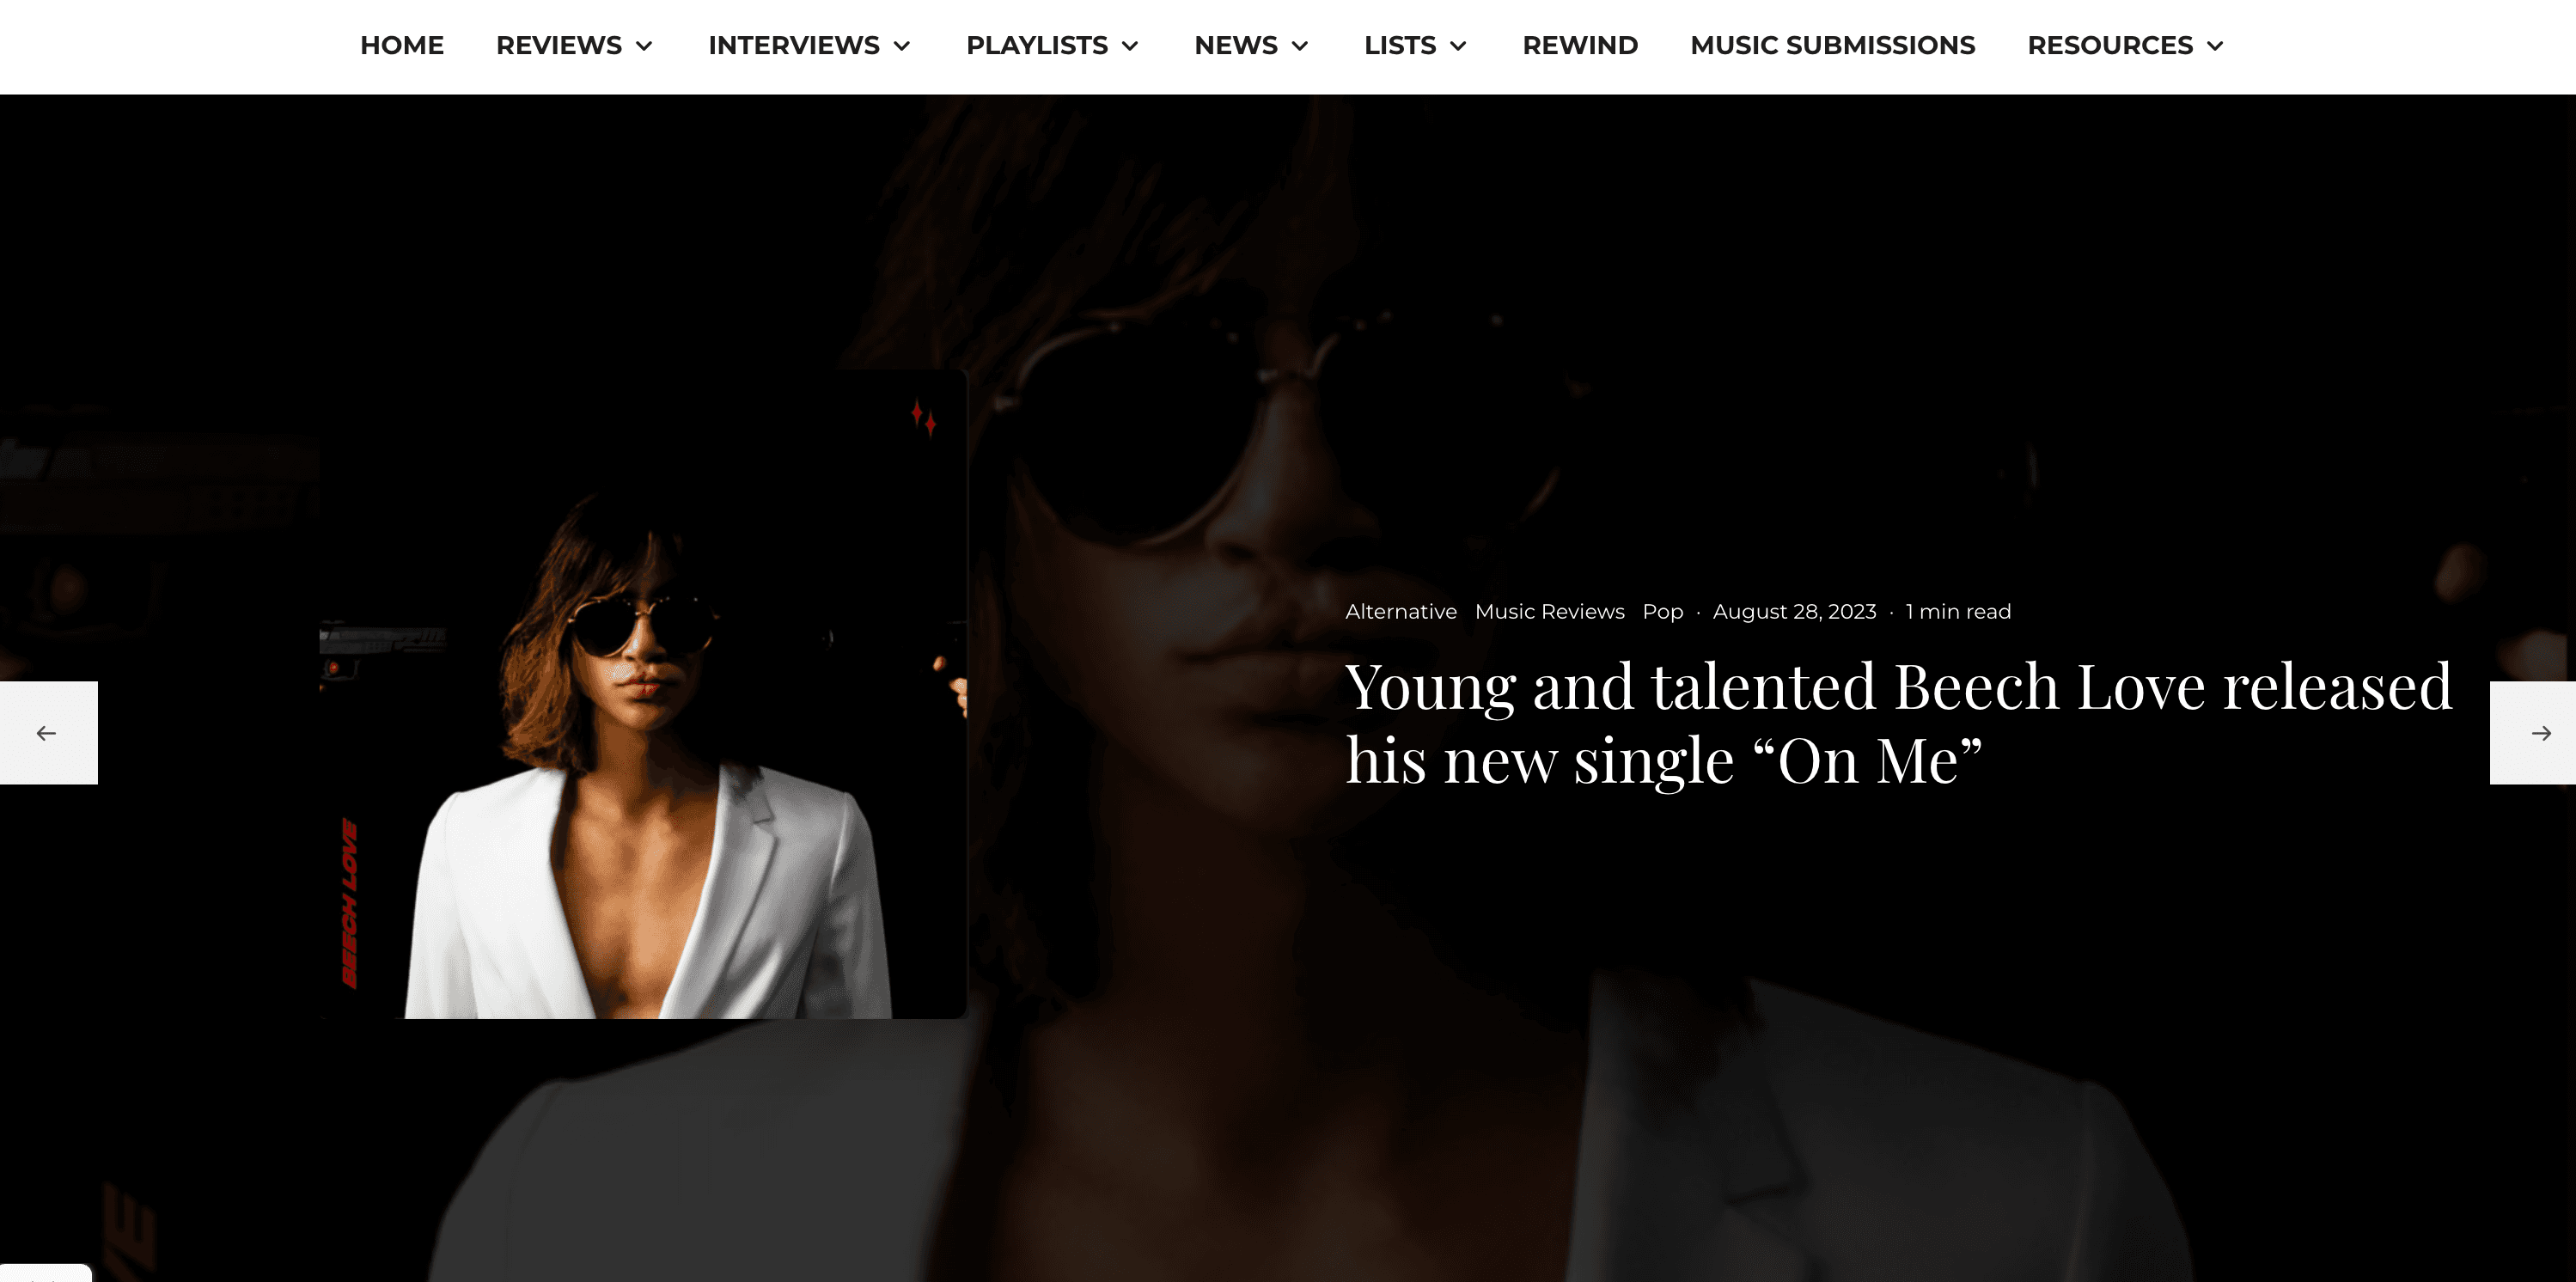Expand the Resources dropdown chevron
Screen dimensions: 2576x1282
click(x=2215, y=46)
